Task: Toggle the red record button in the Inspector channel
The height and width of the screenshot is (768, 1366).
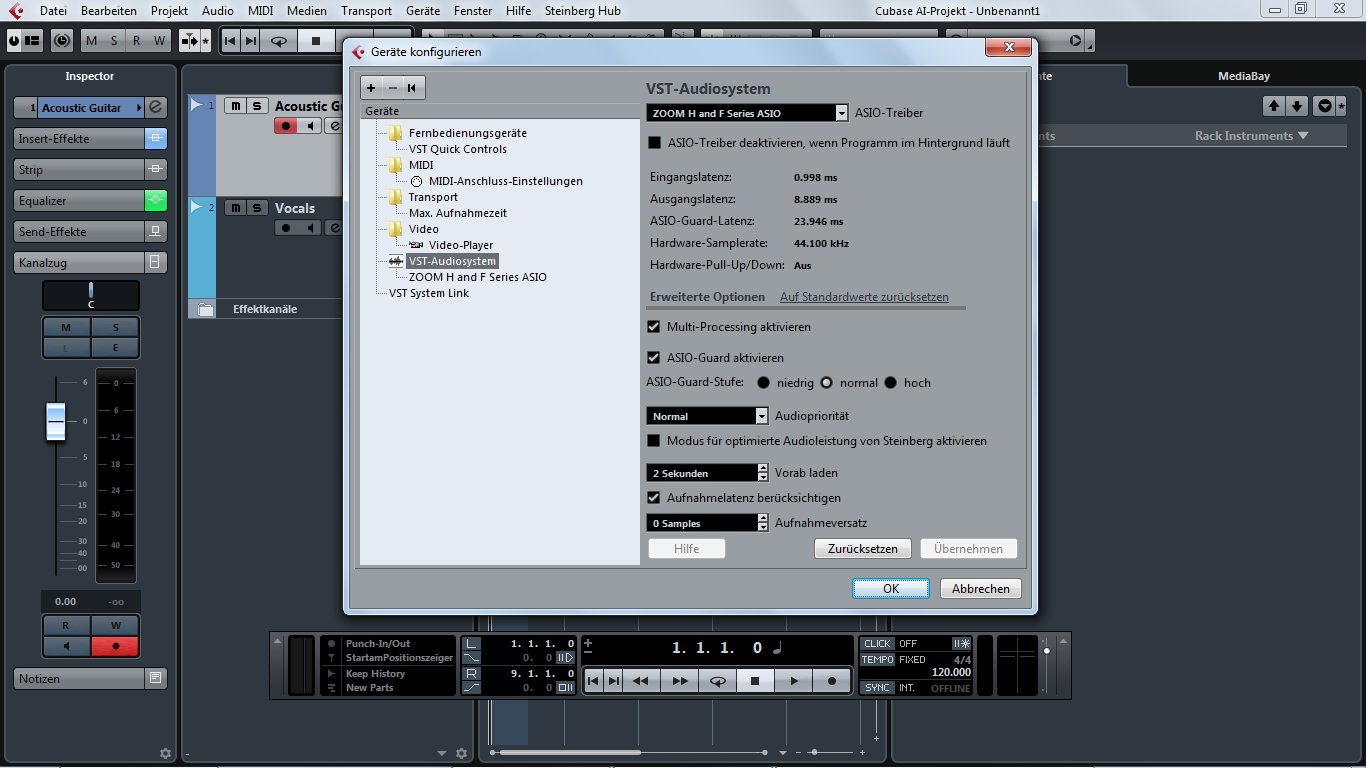Action: click(115, 646)
